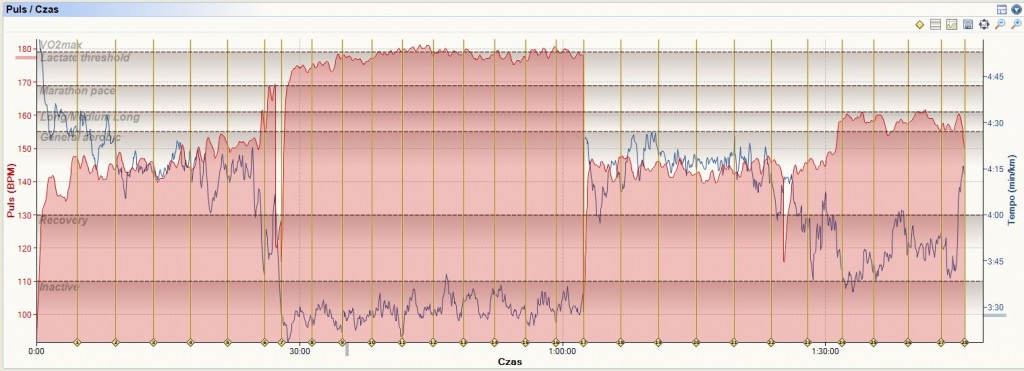Click the Inactive zone label
The height and width of the screenshot is (371, 1024).
[59, 287]
